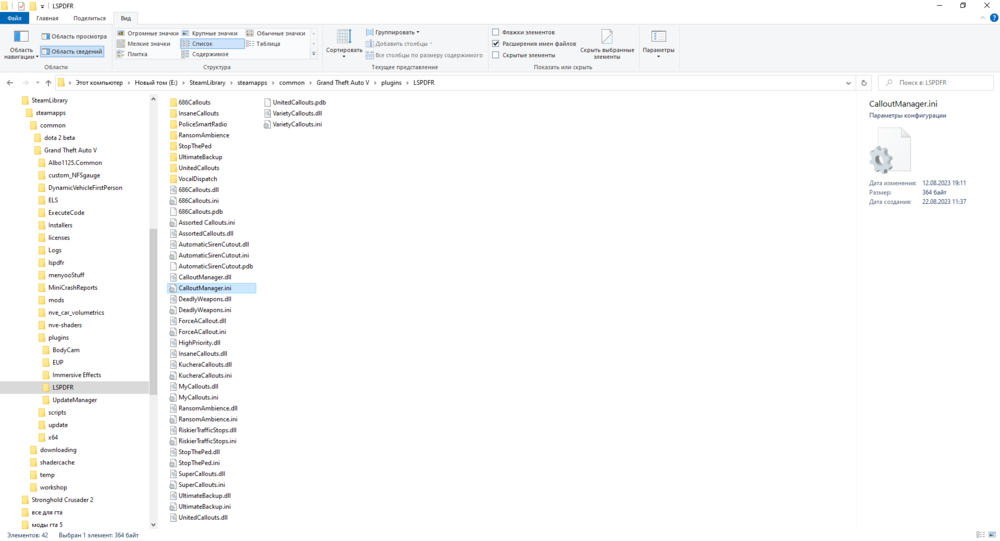Switch to large icons status bar icon
Image resolution: width=1000 pixels, height=541 pixels.
(991, 535)
